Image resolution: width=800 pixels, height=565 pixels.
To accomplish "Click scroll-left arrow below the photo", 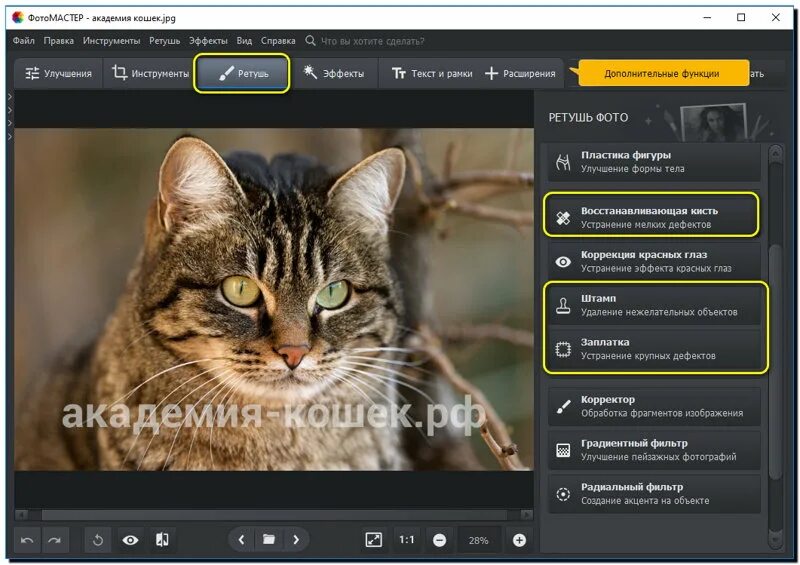I will coord(20,514).
